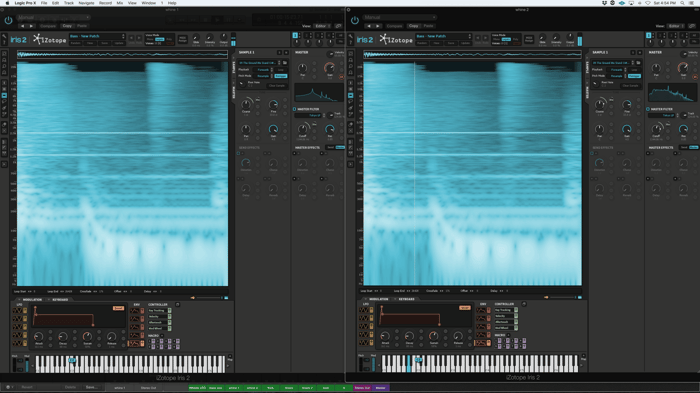Toggle the power button in whine 1 window
This screenshot has height=393, width=700.
[x=8, y=20]
